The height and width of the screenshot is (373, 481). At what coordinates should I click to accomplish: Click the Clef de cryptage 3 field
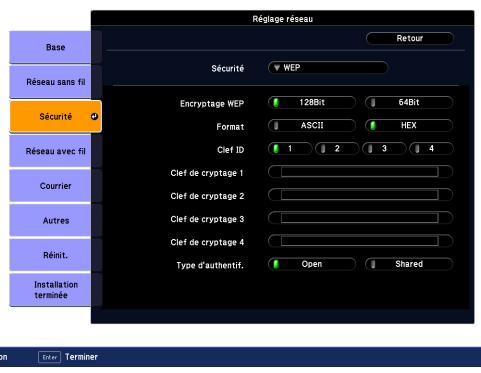360,218
